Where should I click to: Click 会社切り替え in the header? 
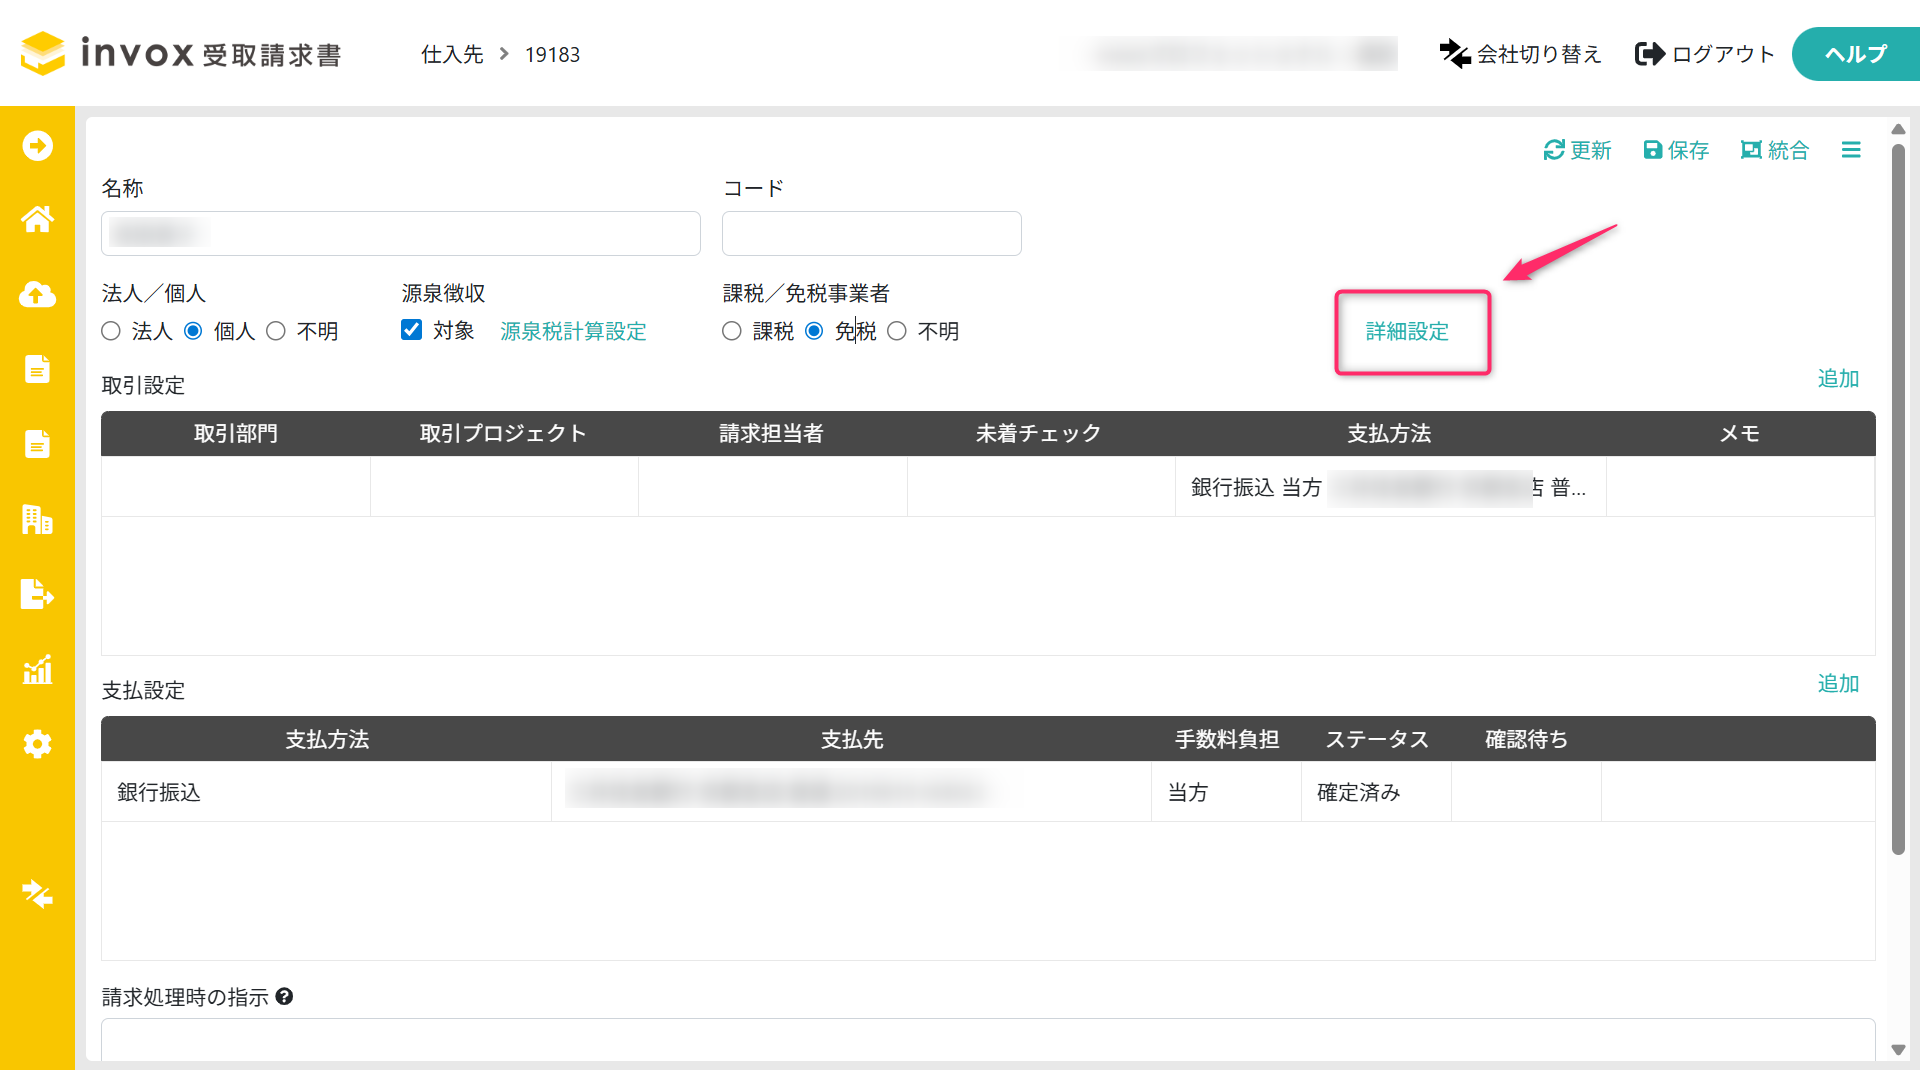point(1520,54)
